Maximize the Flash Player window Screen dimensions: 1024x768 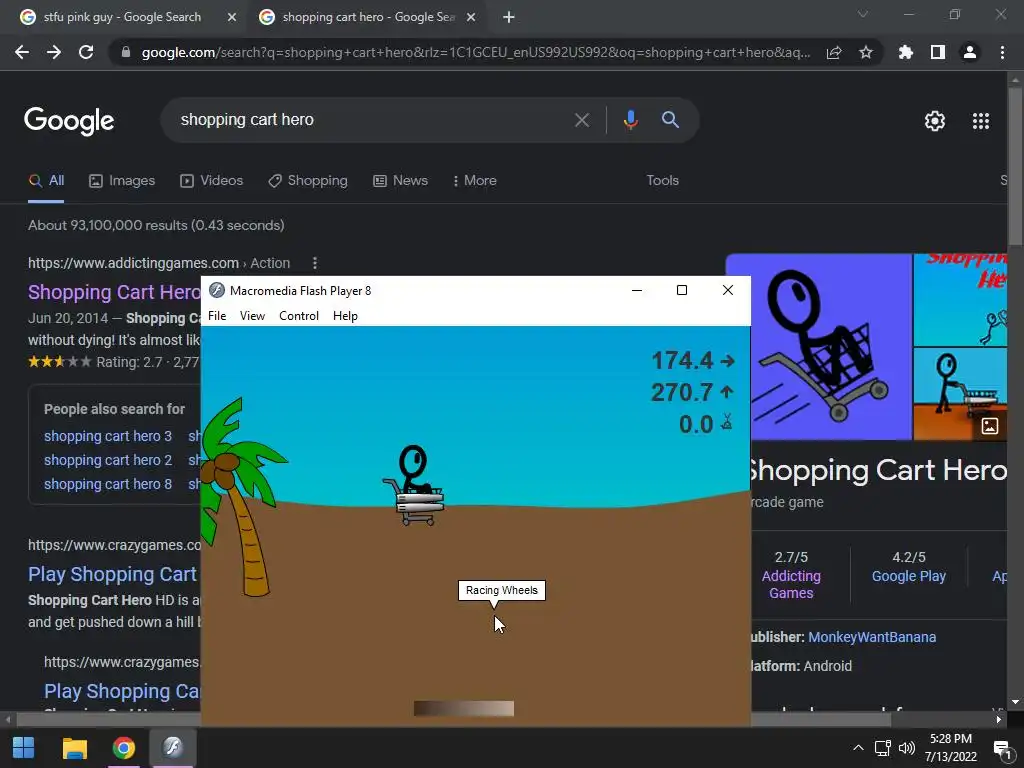click(682, 291)
